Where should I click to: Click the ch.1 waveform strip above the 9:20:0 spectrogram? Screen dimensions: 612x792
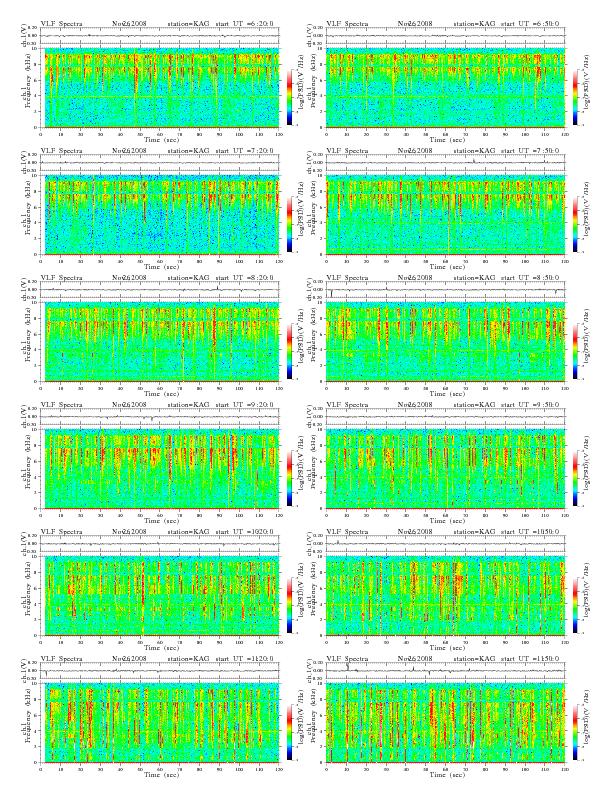pyautogui.click(x=160, y=417)
